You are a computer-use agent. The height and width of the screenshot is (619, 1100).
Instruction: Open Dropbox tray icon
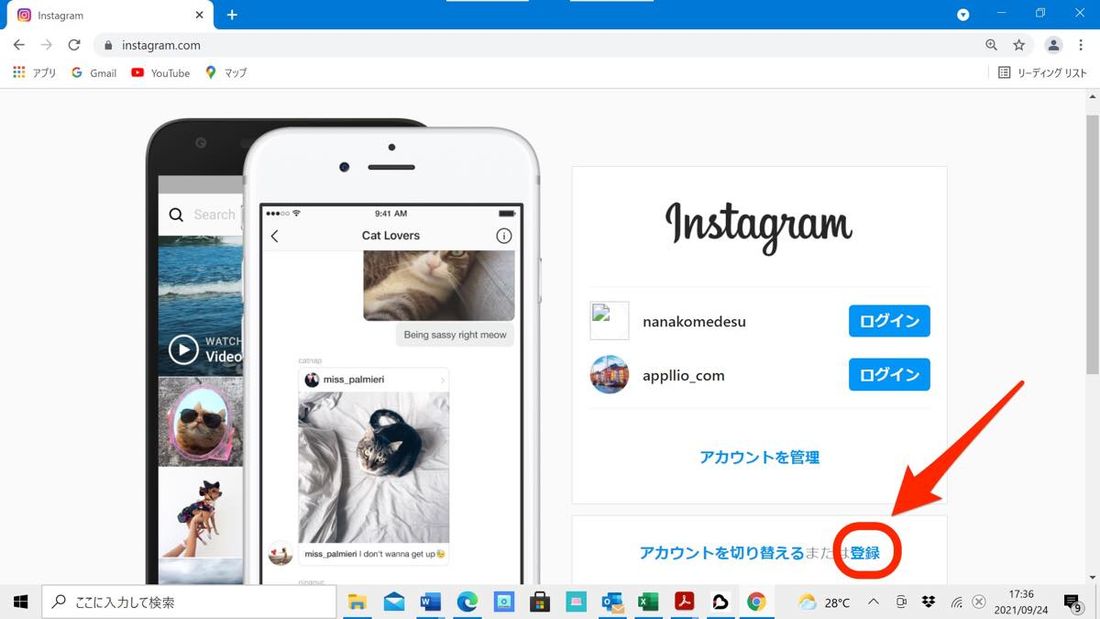[928, 601]
